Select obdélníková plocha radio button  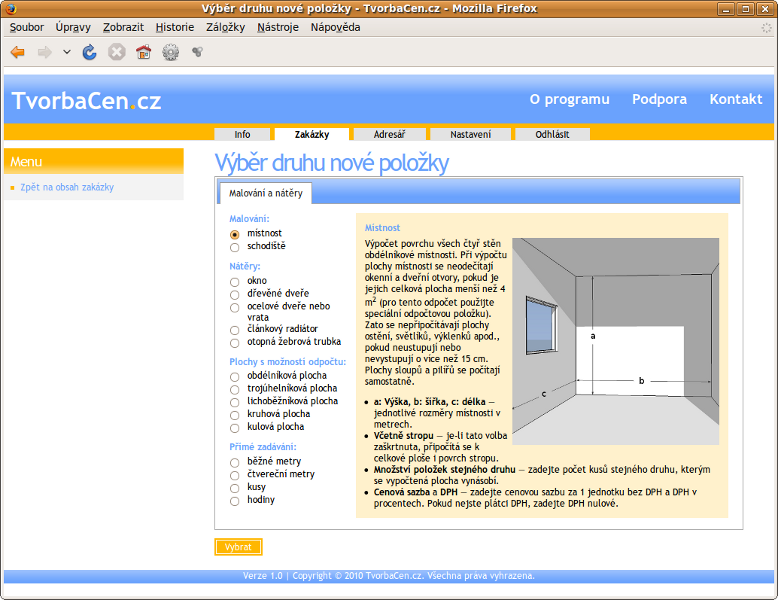coord(235,377)
